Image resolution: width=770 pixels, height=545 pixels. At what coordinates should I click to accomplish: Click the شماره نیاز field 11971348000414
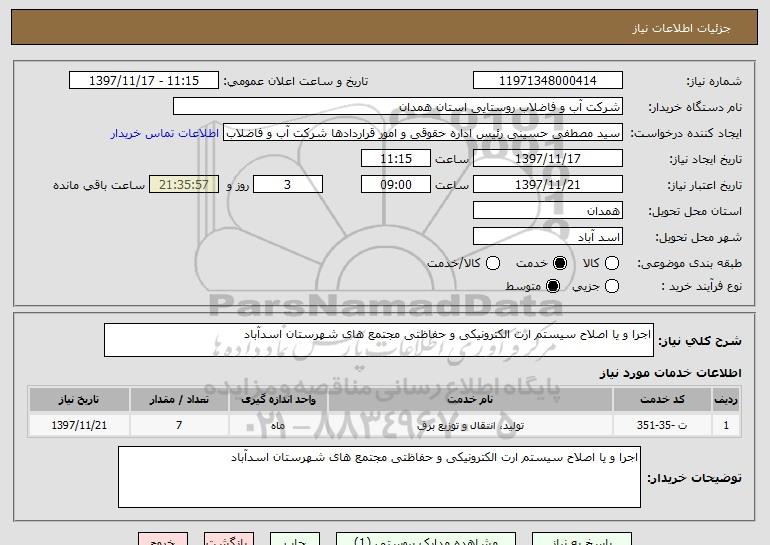[548, 81]
